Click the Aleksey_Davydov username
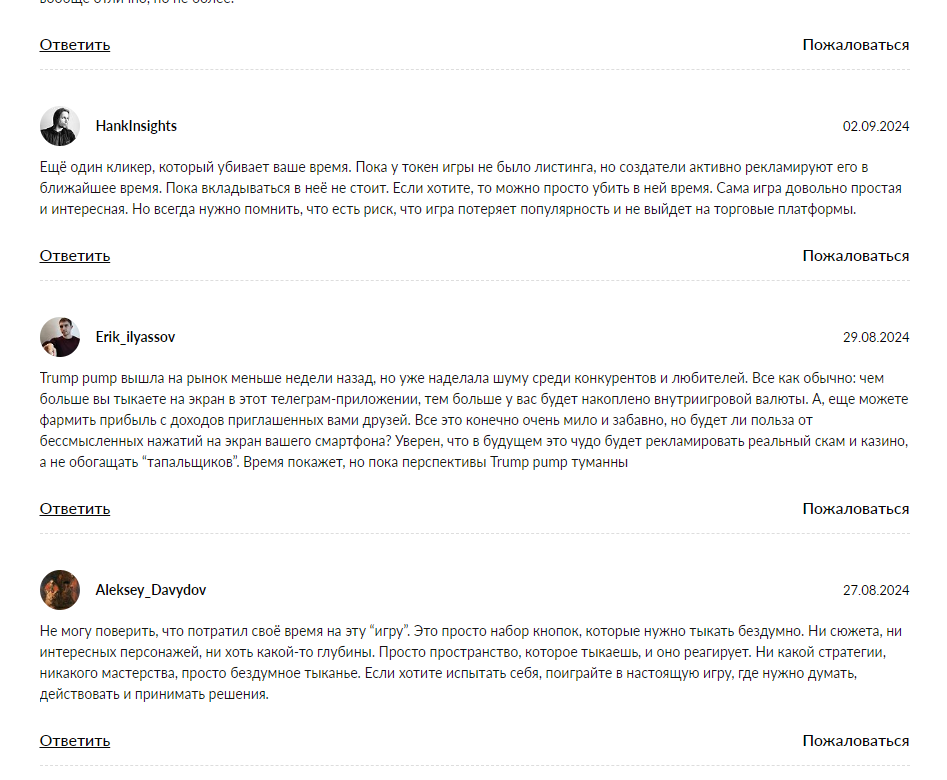947x780 pixels. [x=150, y=590]
